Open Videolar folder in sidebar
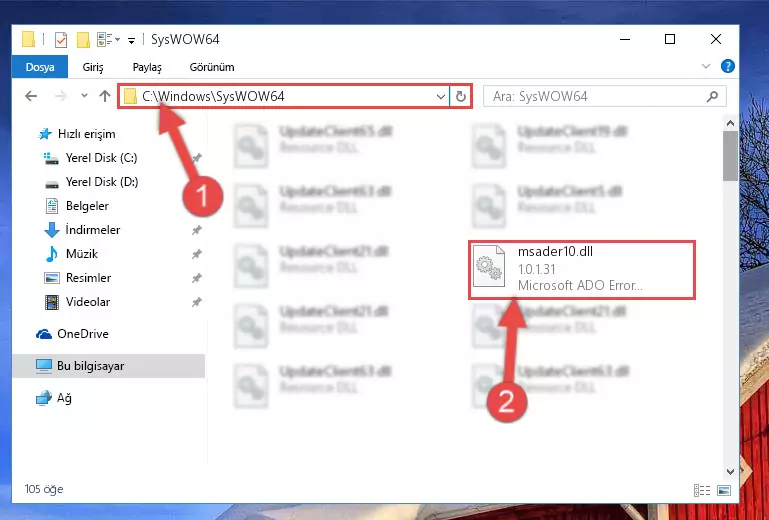The image size is (769, 520). tap(77, 302)
